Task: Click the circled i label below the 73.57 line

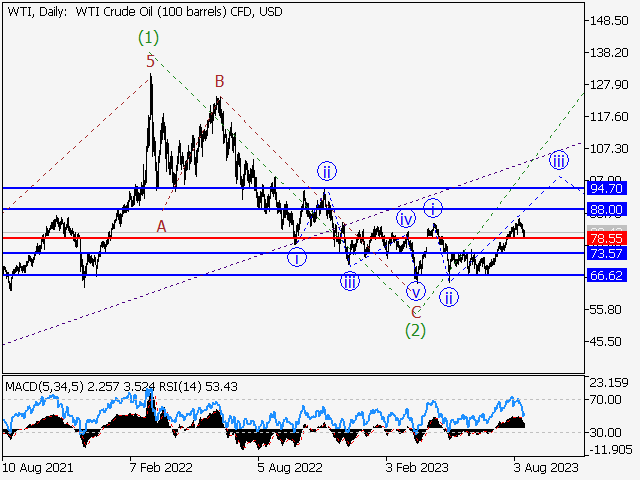Action: [297, 258]
